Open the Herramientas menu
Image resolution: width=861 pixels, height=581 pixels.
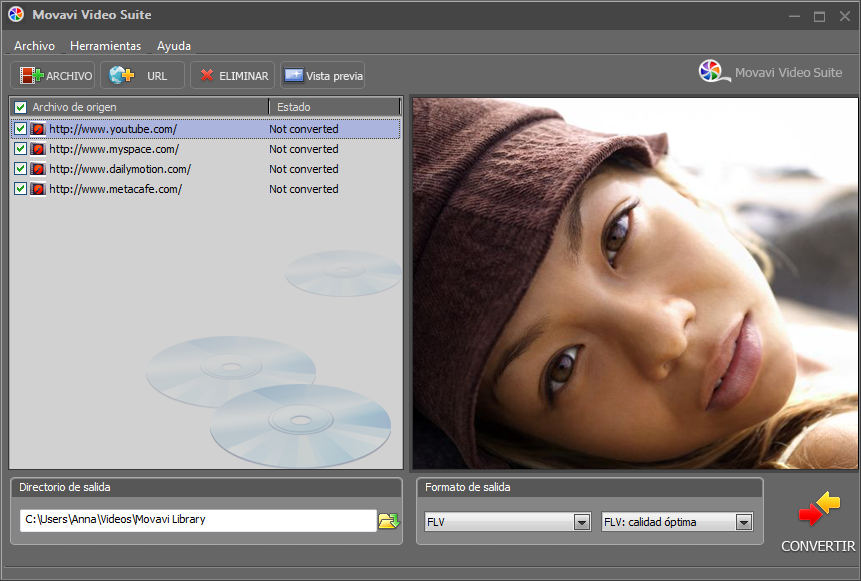[105, 46]
